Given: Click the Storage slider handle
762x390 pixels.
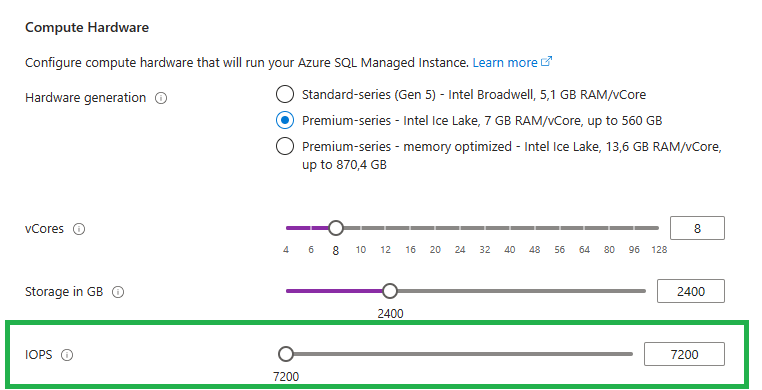Looking at the screenshot, I should click(390, 291).
